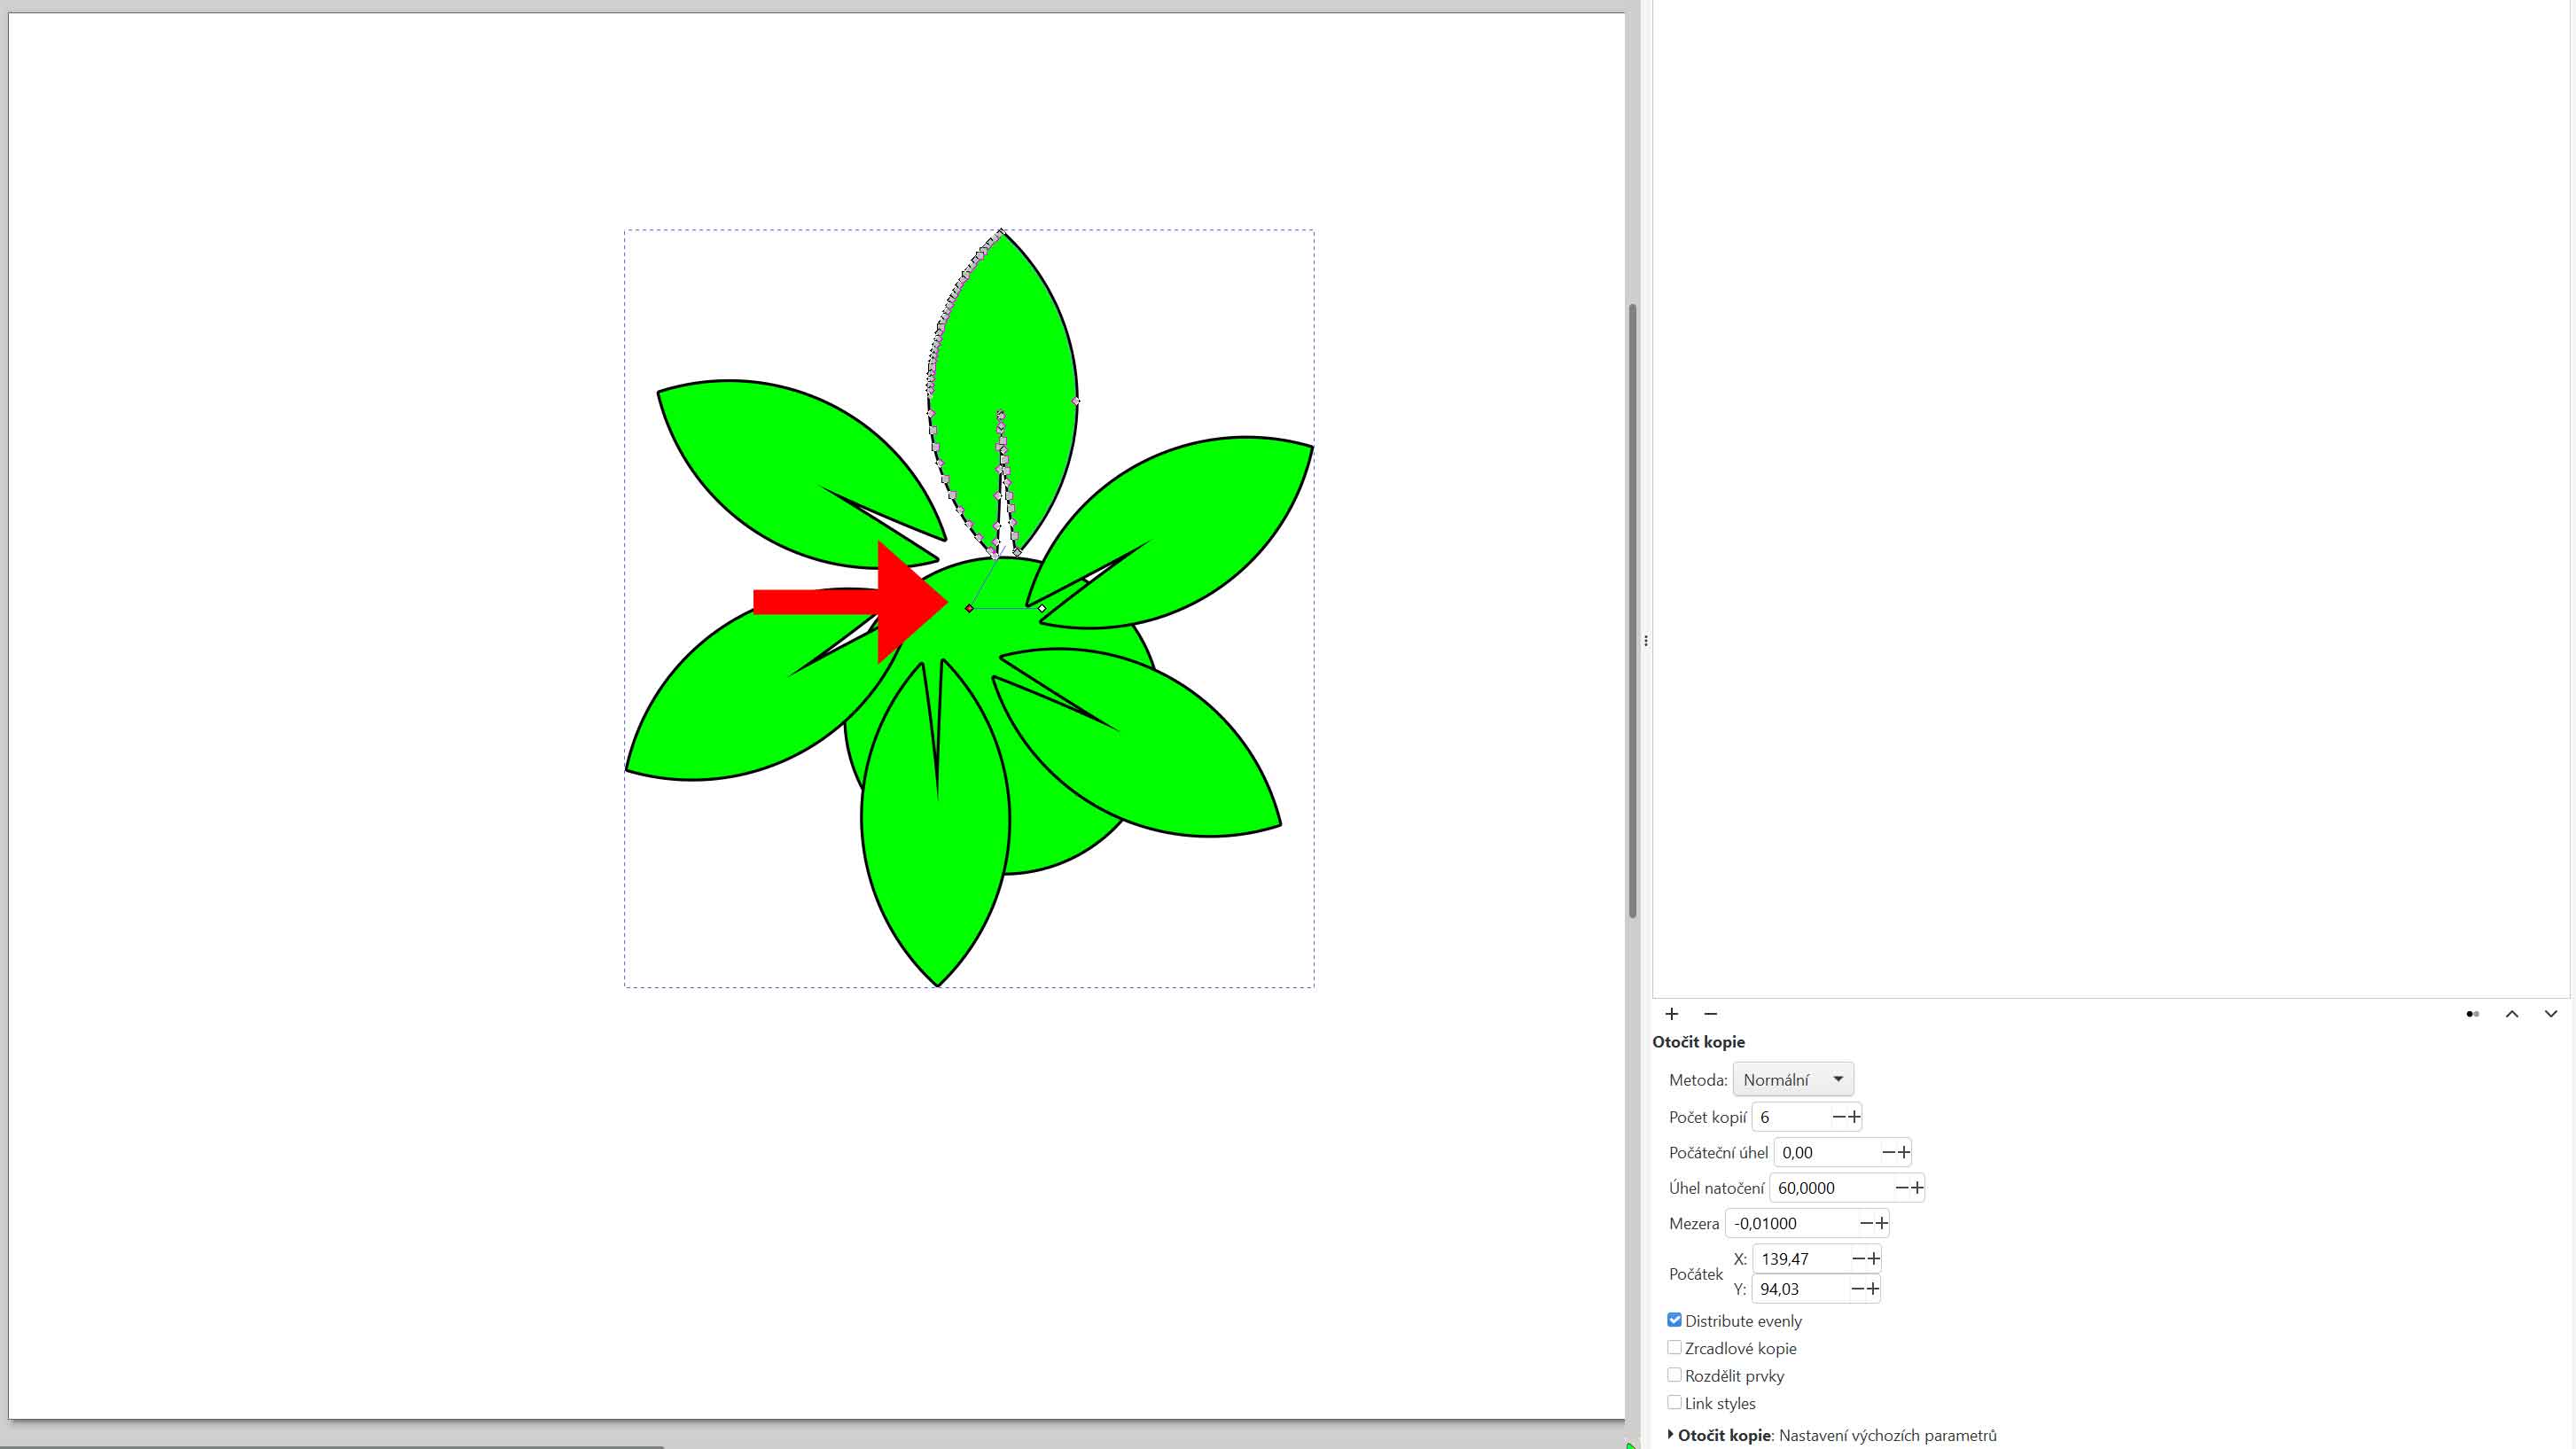The width and height of the screenshot is (2576, 1449).
Task: Click the red diamond origin handle
Action: tap(969, 608)
